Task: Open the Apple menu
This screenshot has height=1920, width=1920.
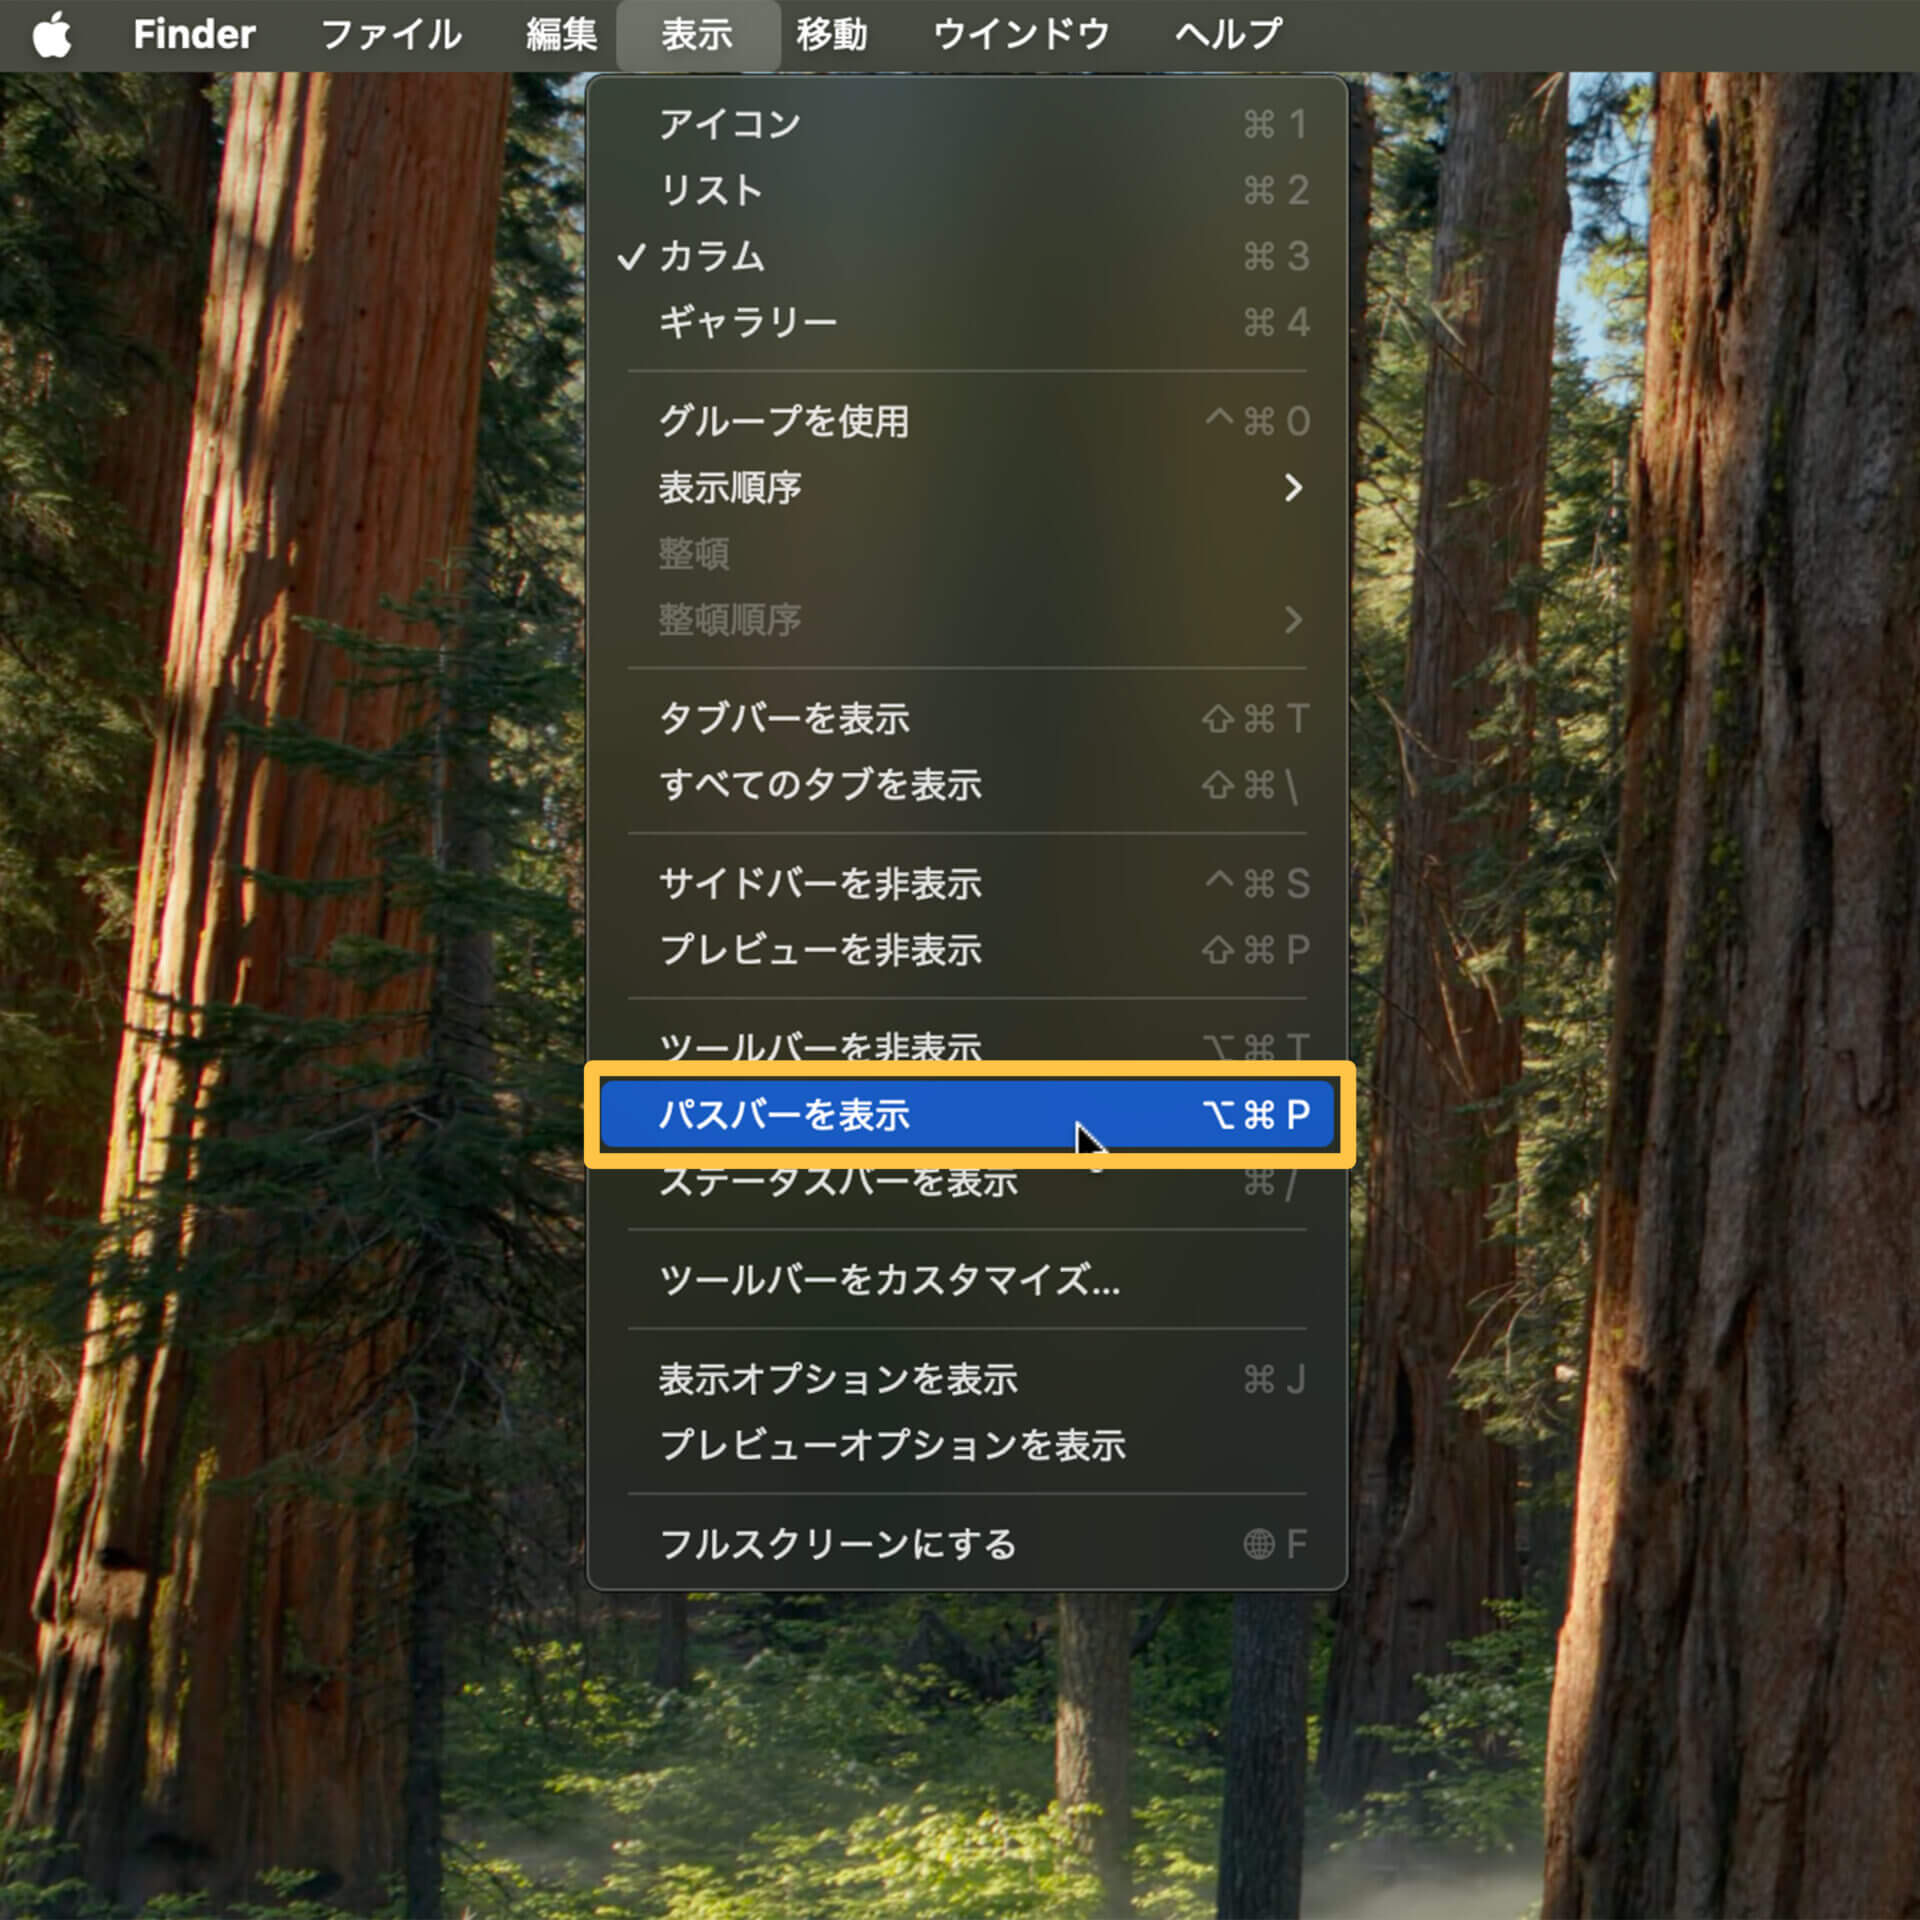Action: pyautogui.click(x=52, y=35)
